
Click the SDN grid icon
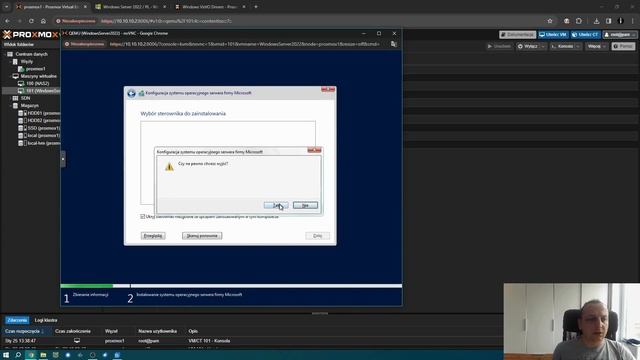pos(15,98)
